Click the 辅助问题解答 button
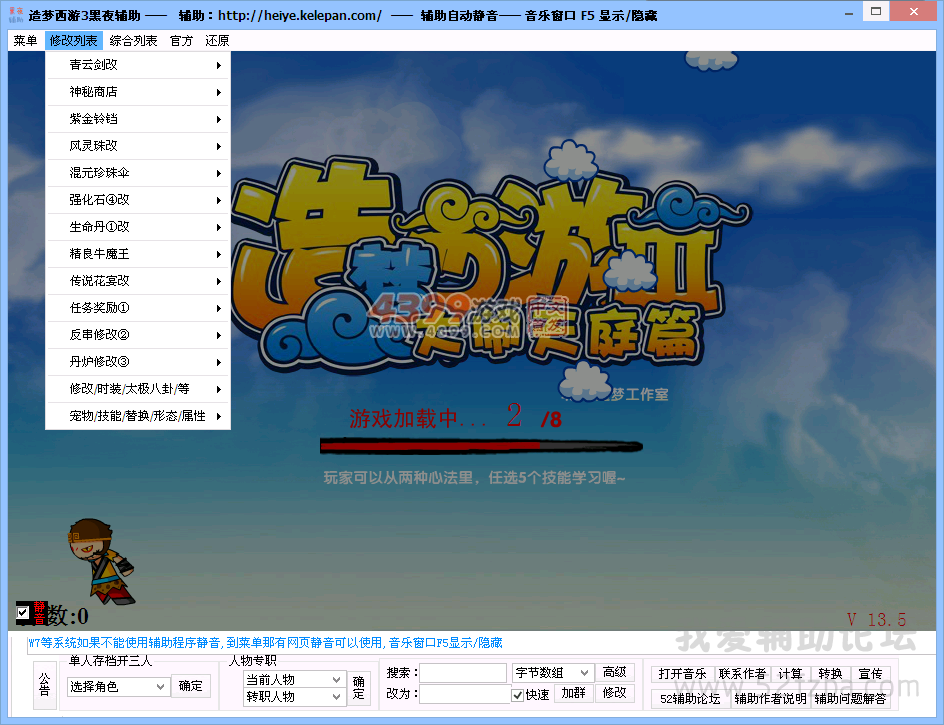 point(851,699)
